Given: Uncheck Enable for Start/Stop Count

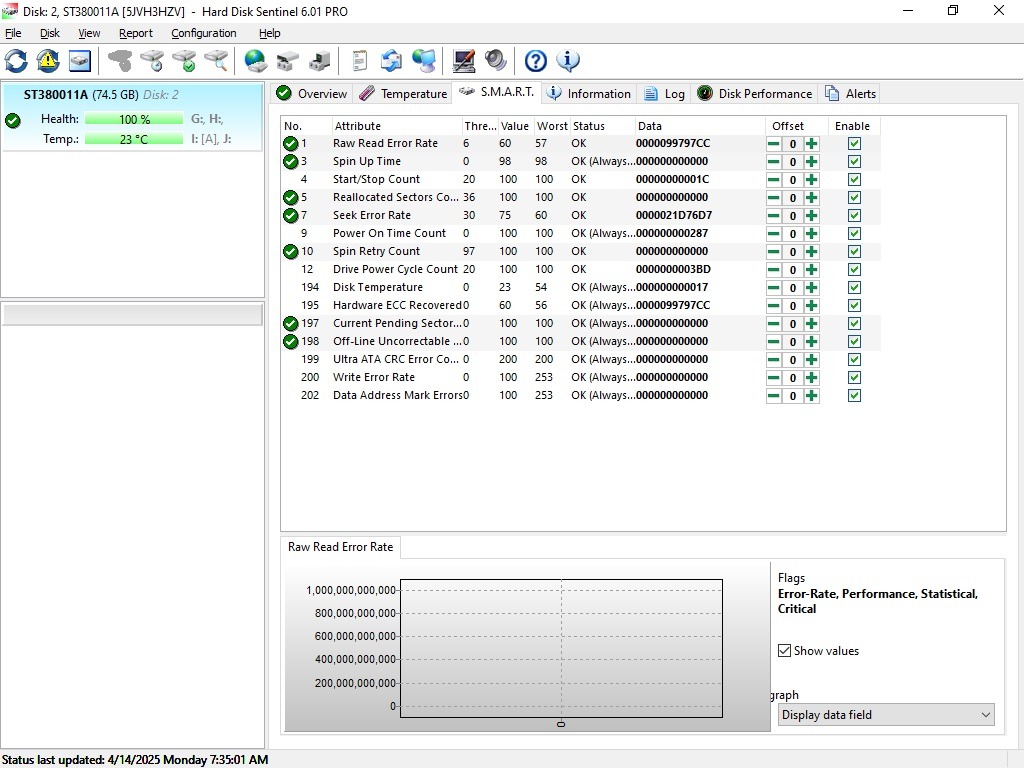Looking at the screenshot, I should pos(854,180).
